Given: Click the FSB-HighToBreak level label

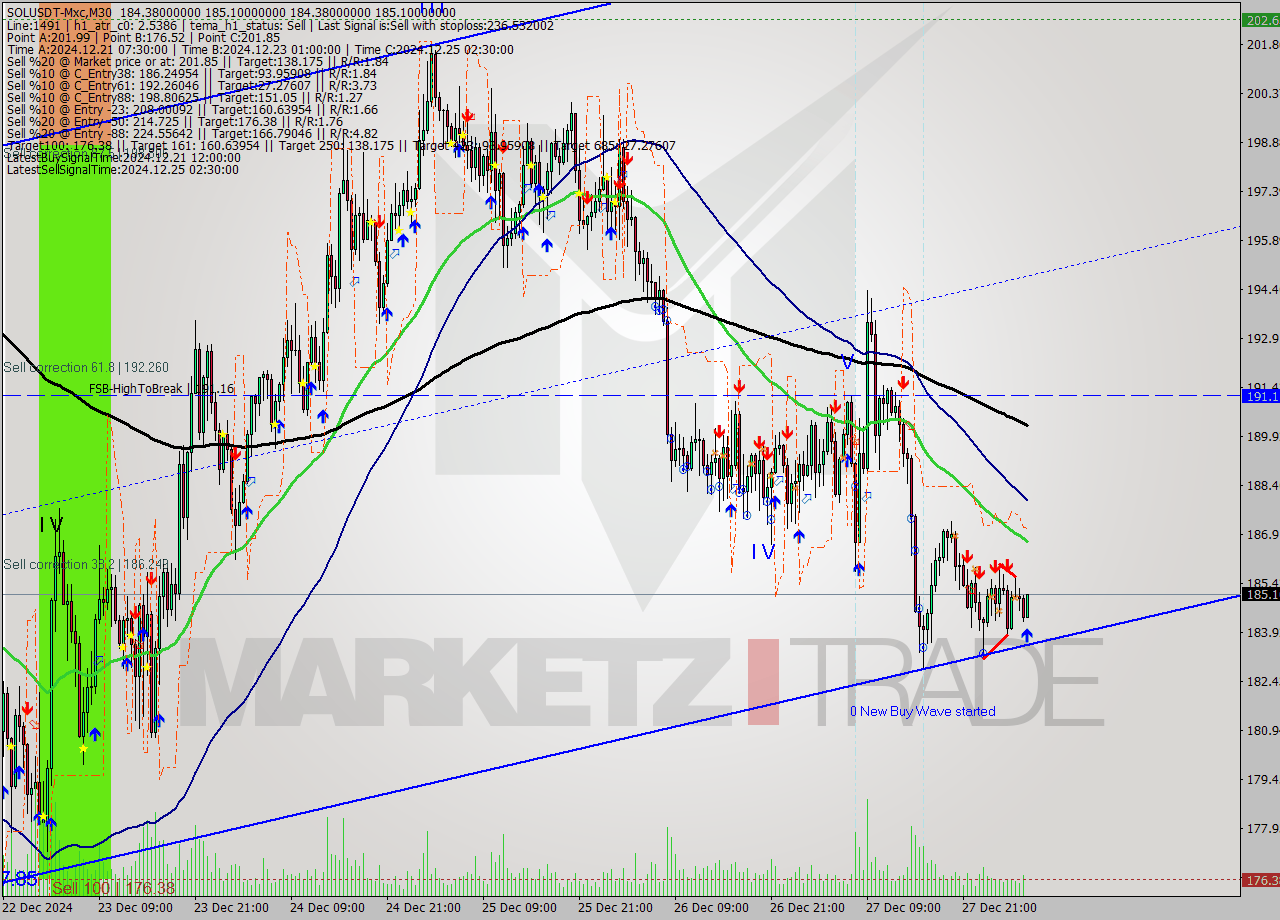Looking at the screenshot, I should pos(160,388).
